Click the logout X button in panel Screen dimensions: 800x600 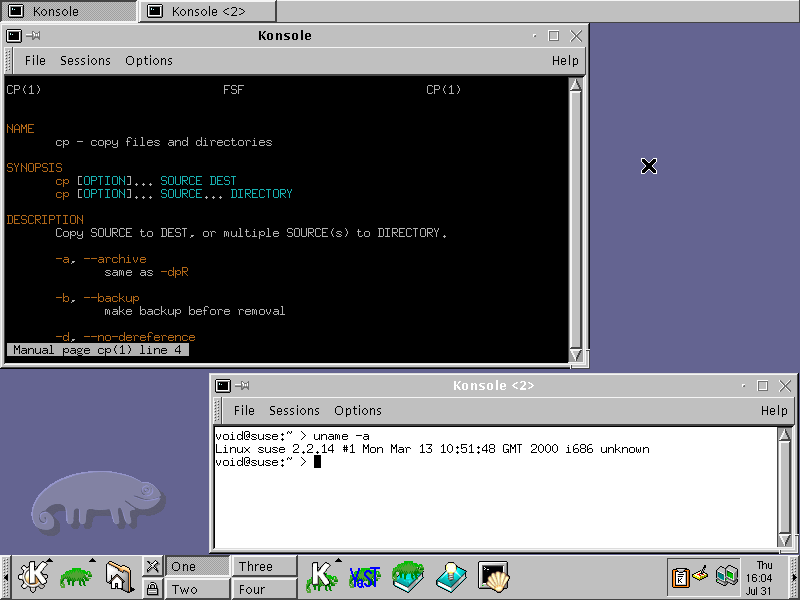[152, 566]
